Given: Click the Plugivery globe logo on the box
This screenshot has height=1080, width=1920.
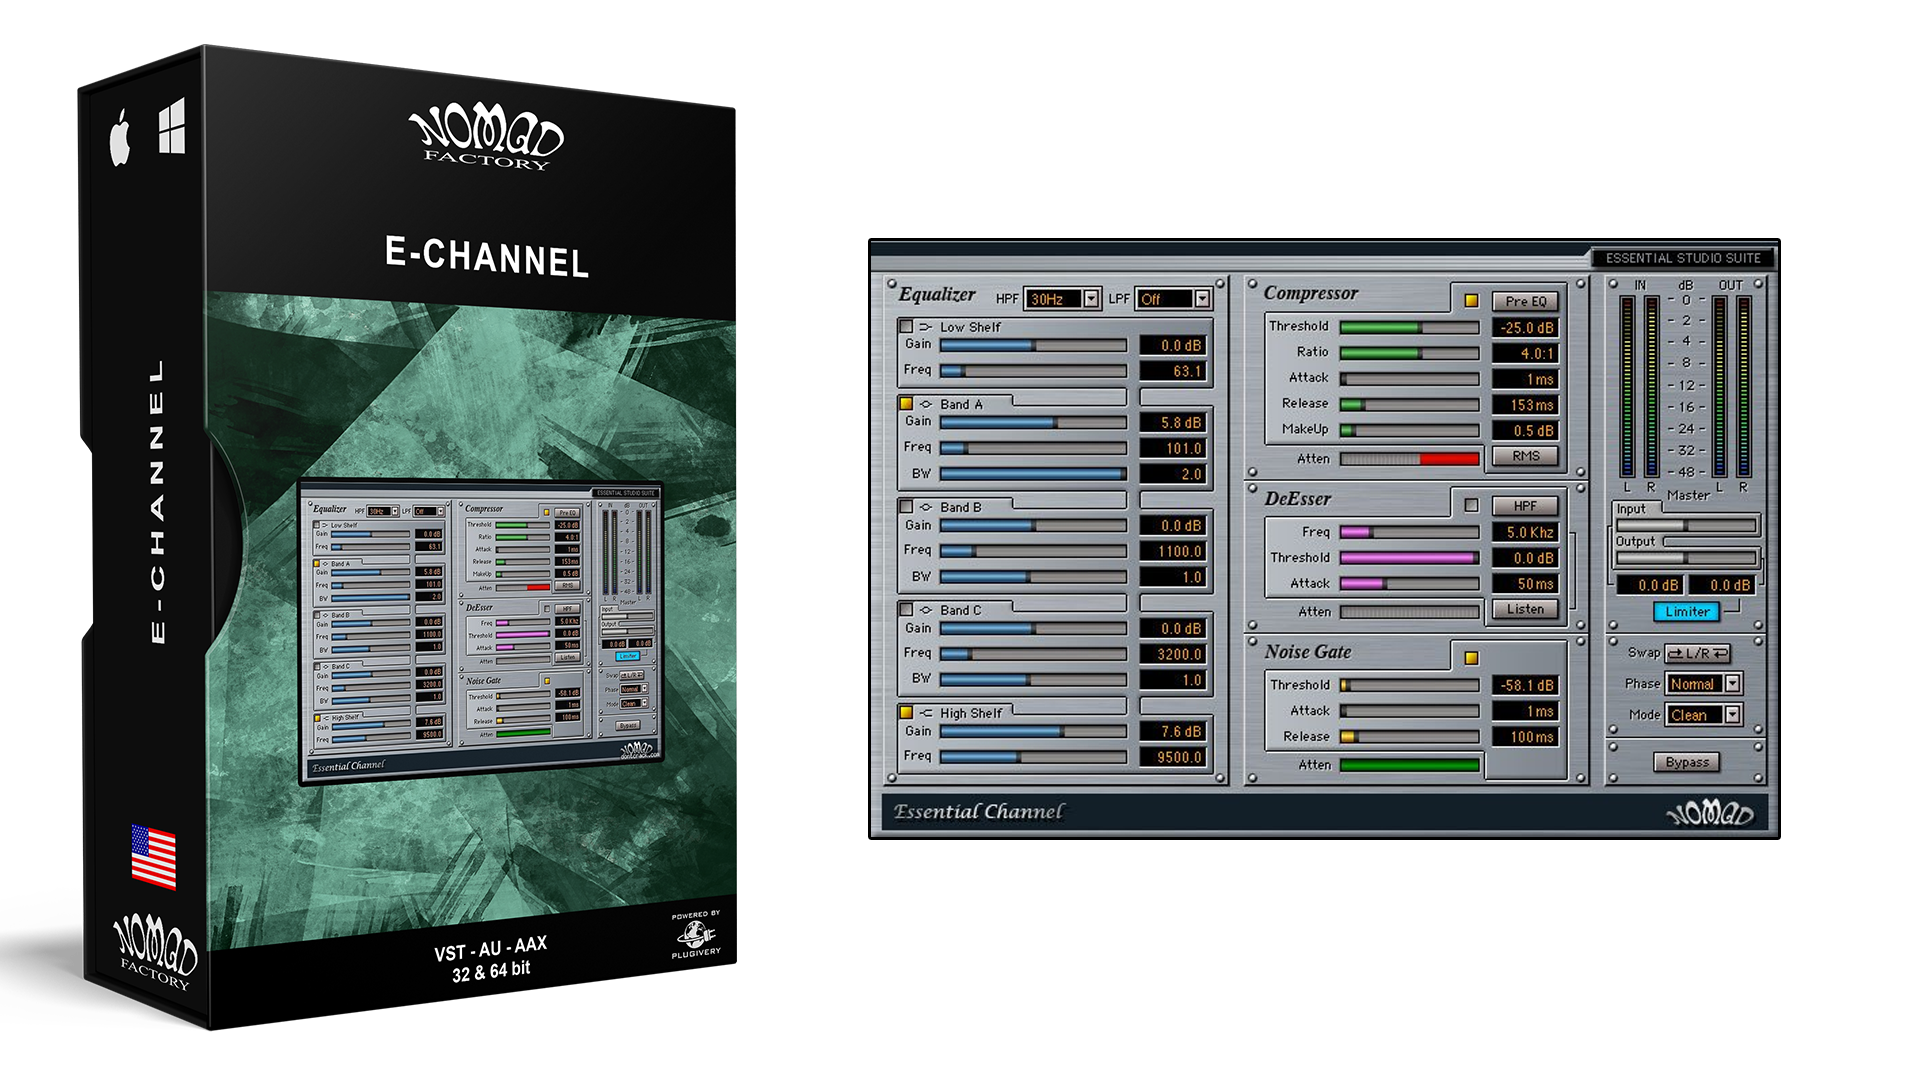Looking at the screenshot, I should 696,934.
